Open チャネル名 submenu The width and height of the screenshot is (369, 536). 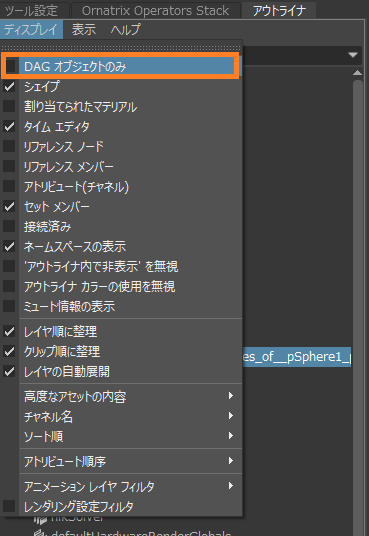pos(131,416)
